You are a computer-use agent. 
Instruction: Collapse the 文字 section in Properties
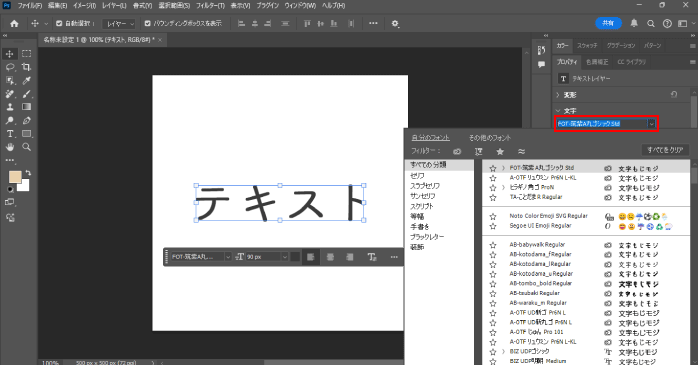(558, 111)
